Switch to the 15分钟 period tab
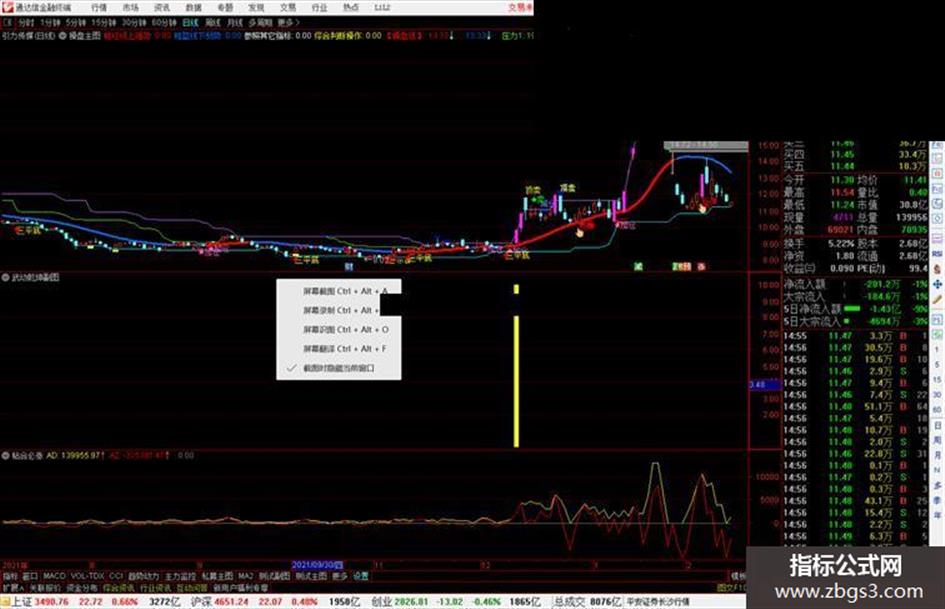Screen dimensions: 945x609 point(103,22)
